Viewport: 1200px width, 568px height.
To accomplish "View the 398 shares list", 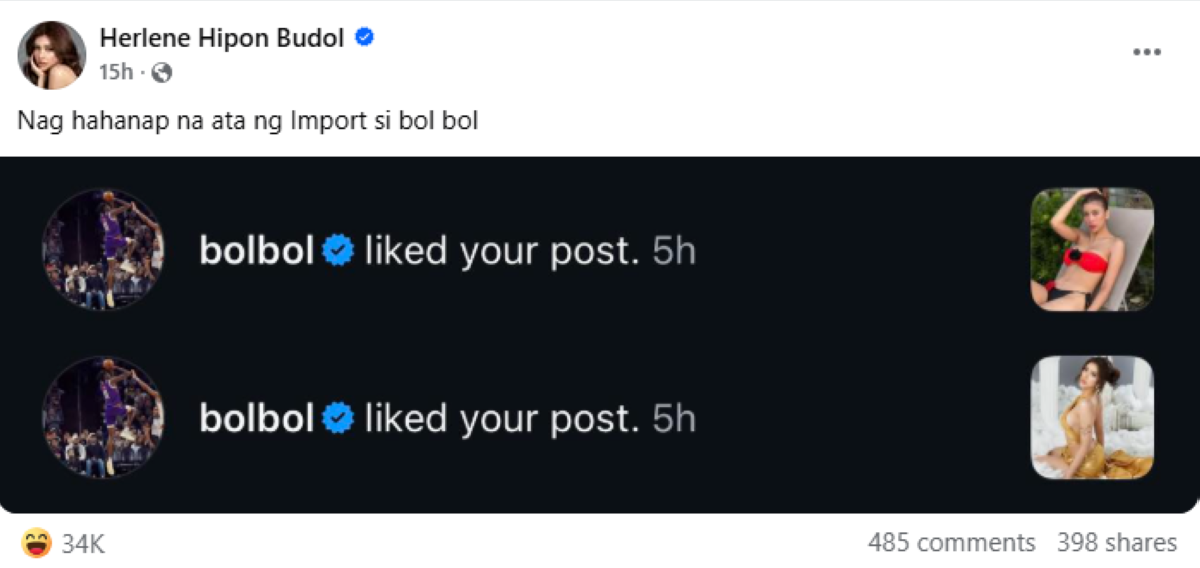I will tap(1116, 543).
